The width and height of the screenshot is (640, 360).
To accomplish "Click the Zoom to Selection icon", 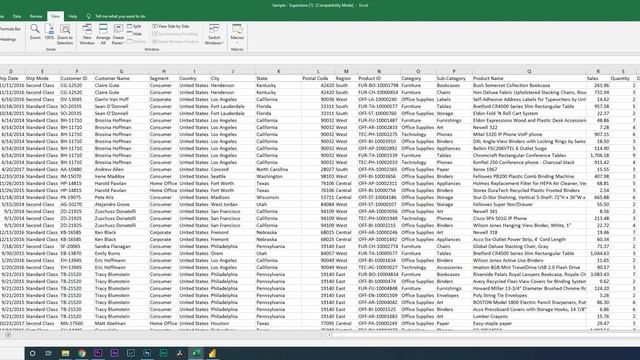I will [65, 29].
